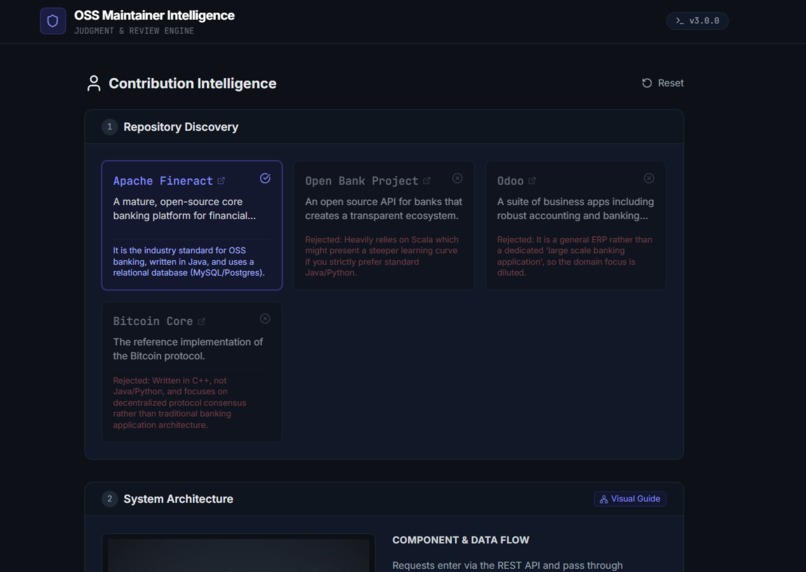806x572 pixels.
Task: Open Apache Fineract external link icon
Action: coord(221,181)
